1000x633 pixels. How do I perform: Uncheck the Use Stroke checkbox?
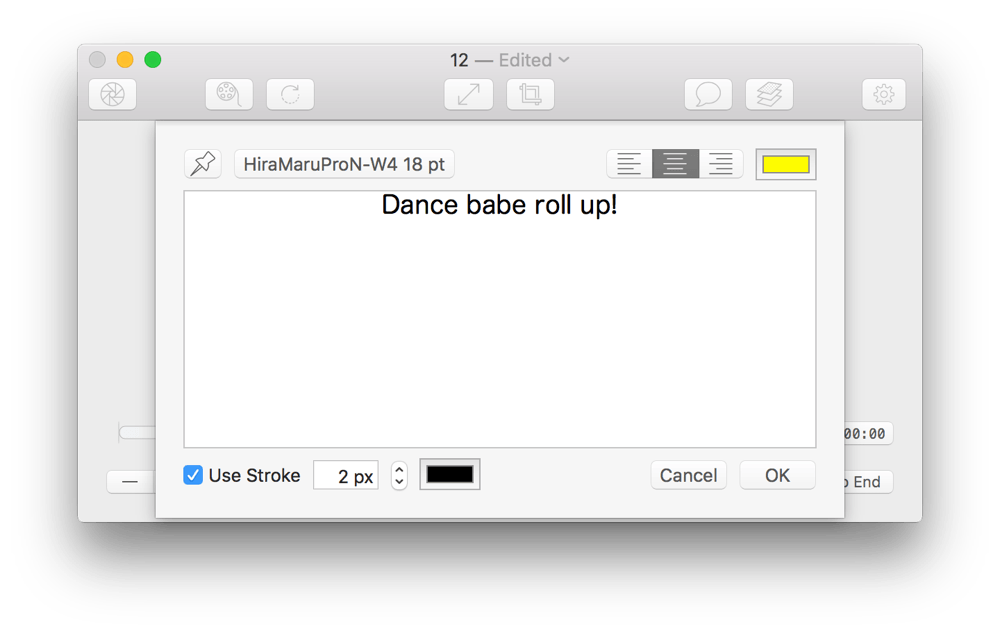point(193,475)
